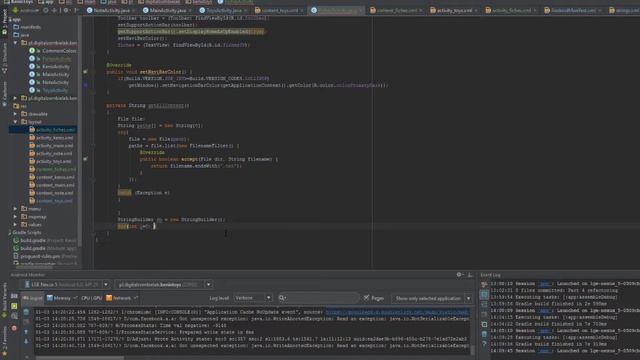Screen dimensions: 640x360
Task: Open the Project tool window side tab
Action: (x=4, y=22)
